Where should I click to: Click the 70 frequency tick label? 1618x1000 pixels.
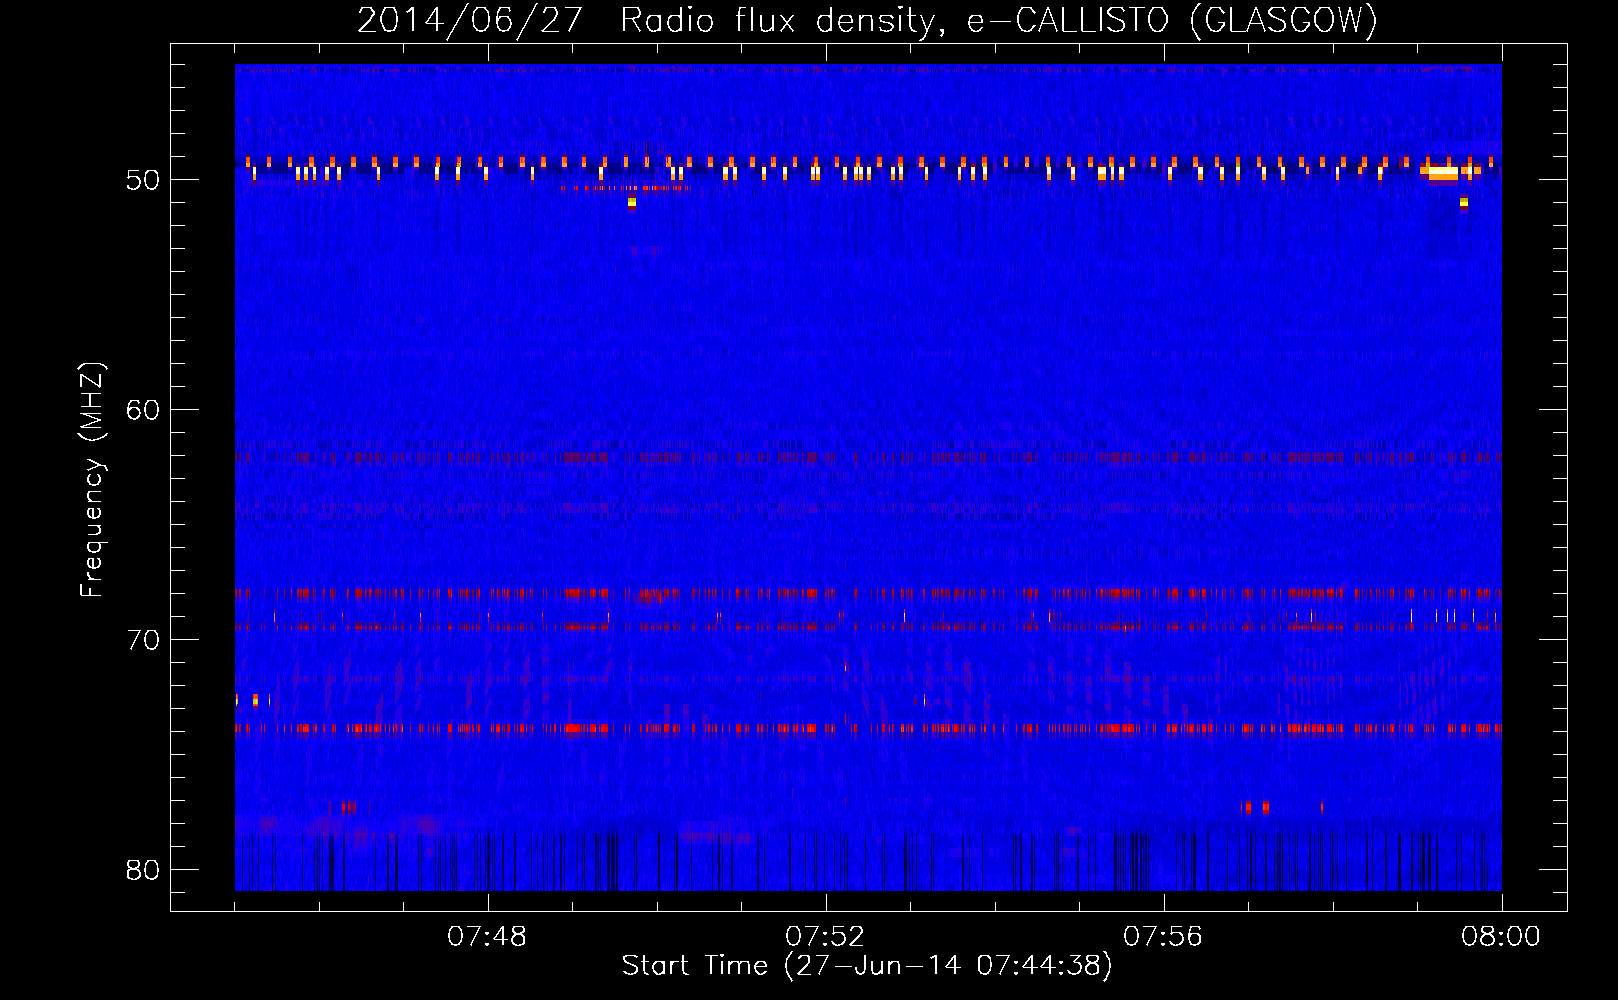[x=143, y=640]
